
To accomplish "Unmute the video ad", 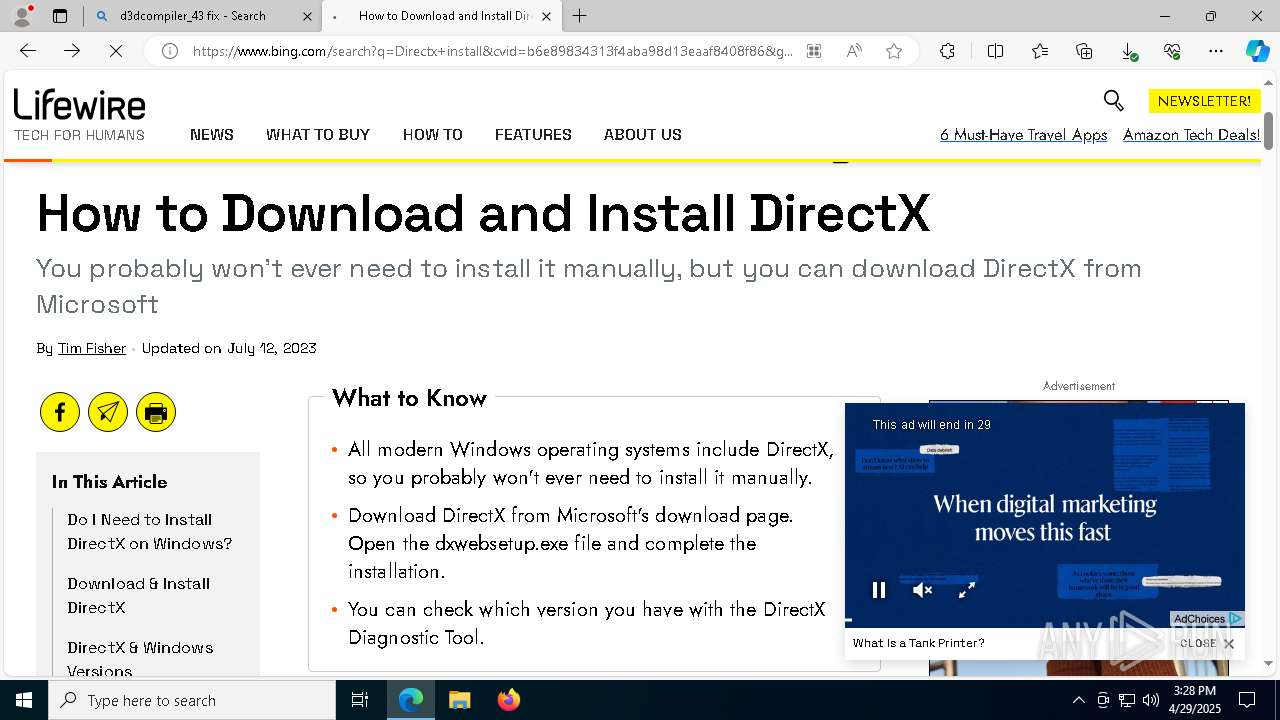I will coord(923,590).
